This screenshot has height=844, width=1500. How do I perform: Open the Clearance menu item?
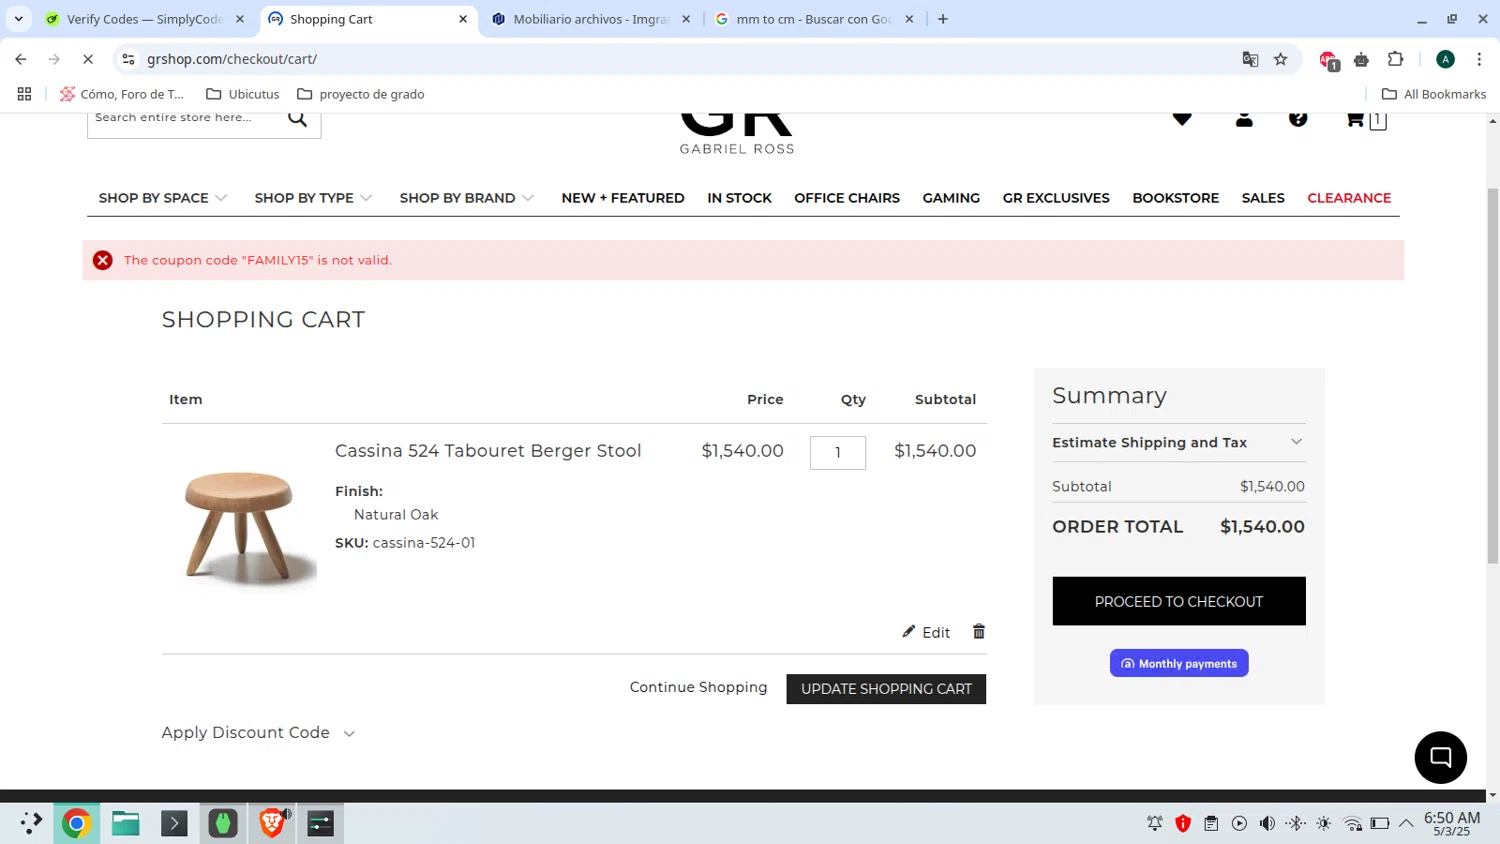(x=1349, y=198)
